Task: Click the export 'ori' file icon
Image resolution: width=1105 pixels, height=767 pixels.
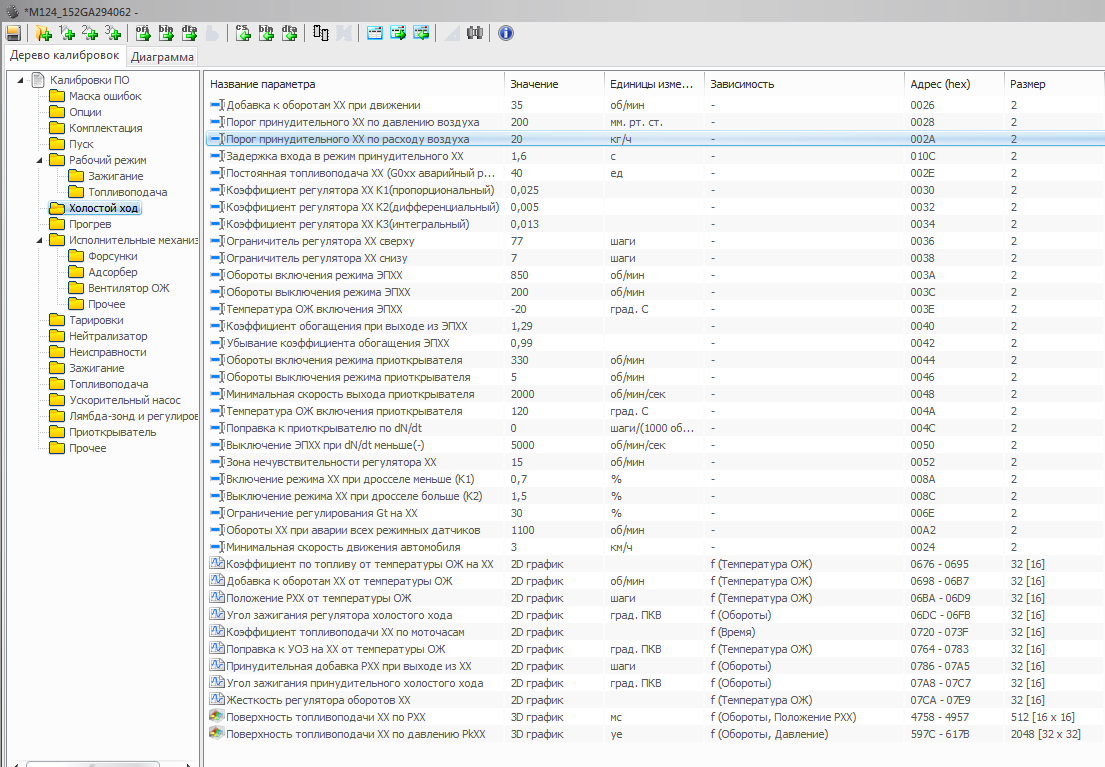Action: point(143,33)
